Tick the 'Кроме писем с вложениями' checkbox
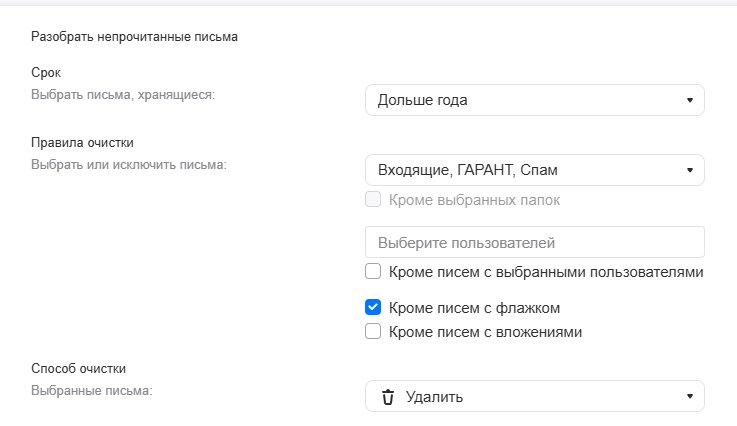Viewport: 737px width, 426px height. click(373, 331)
